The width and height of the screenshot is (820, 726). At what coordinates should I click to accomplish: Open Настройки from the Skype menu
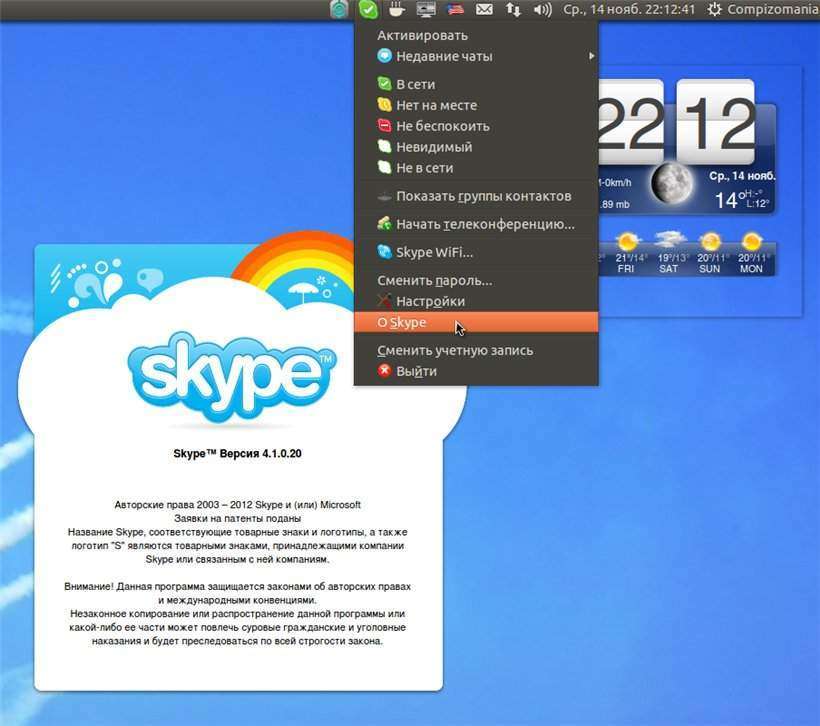476,301
